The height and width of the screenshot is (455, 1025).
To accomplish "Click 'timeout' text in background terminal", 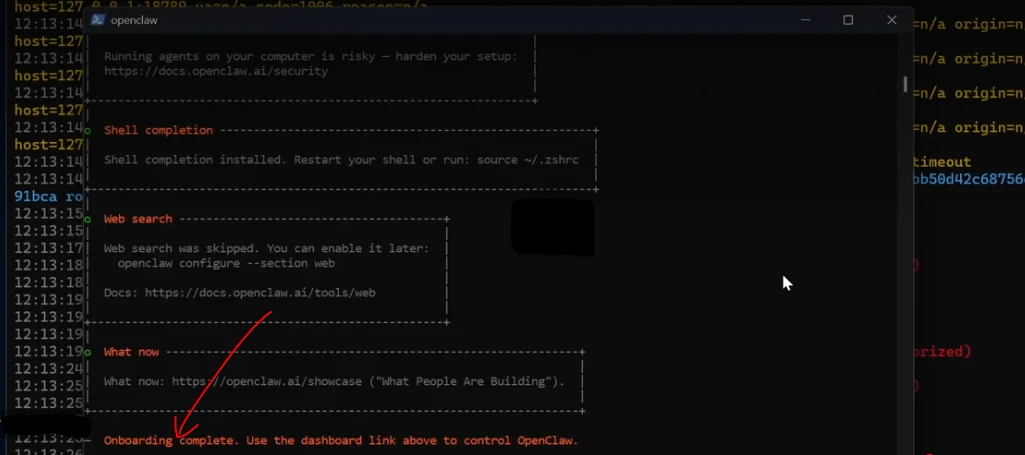I will (x=942, y=161).
